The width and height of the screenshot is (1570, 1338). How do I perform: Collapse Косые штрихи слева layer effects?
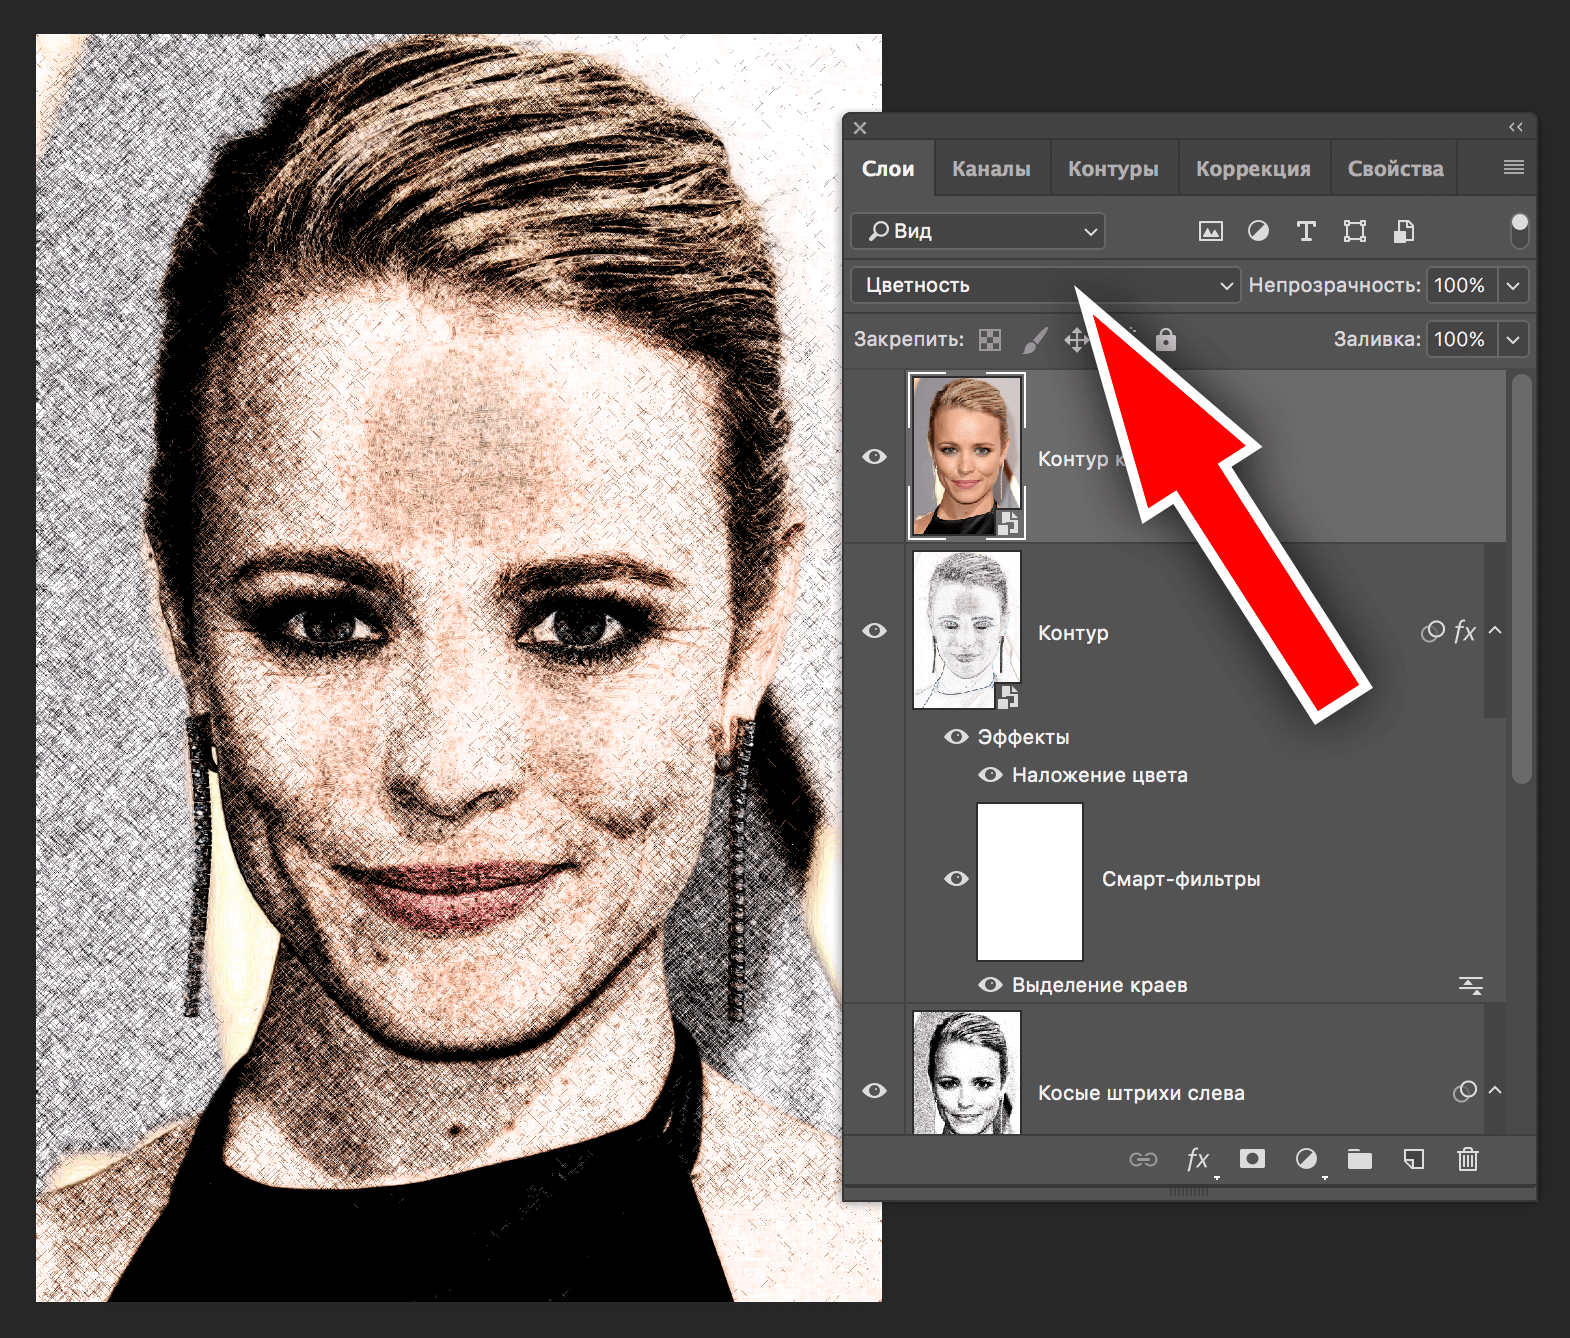1495,1090
